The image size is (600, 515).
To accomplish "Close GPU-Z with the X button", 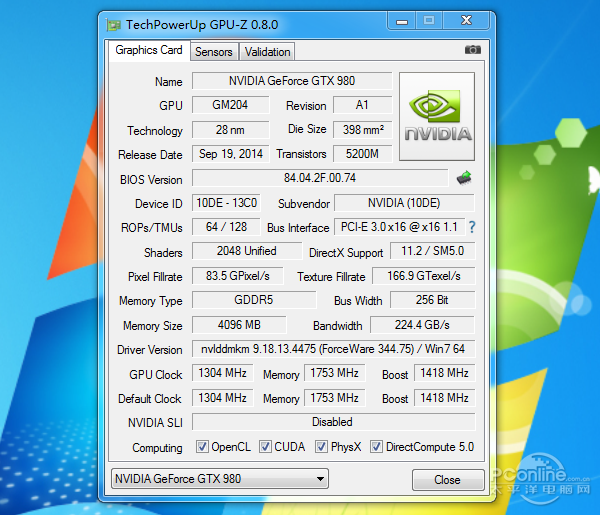I will [x=466, y=21].
